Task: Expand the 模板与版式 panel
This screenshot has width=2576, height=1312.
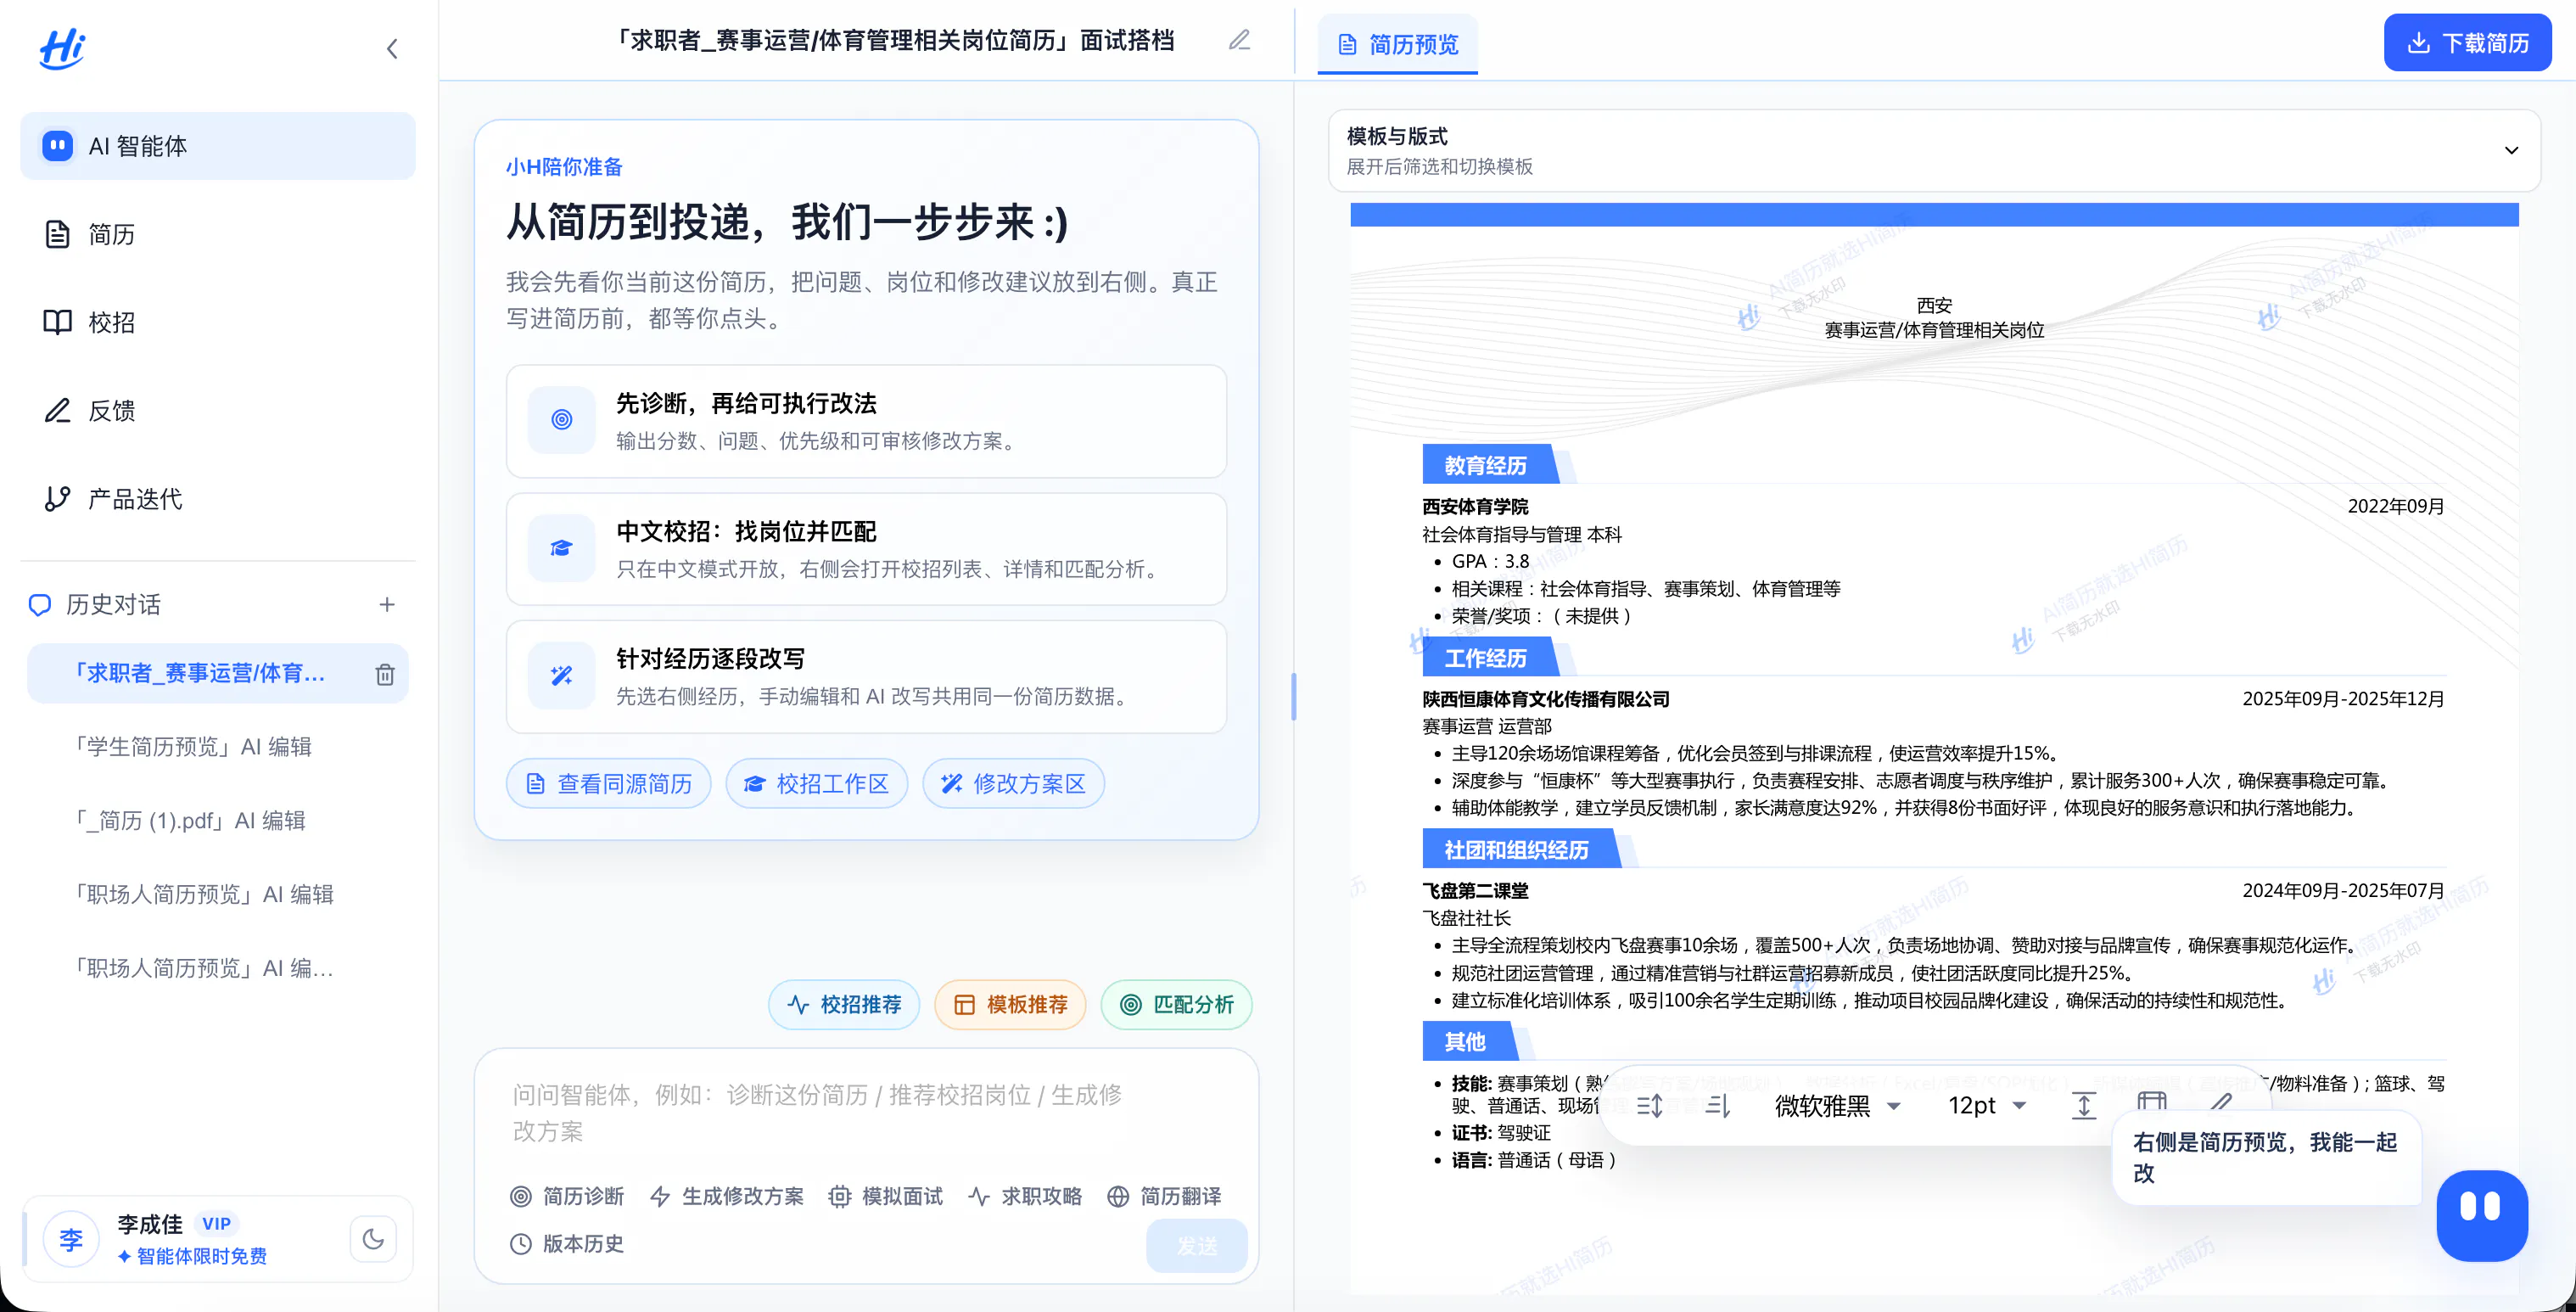Action: [x=1934, y=150]
